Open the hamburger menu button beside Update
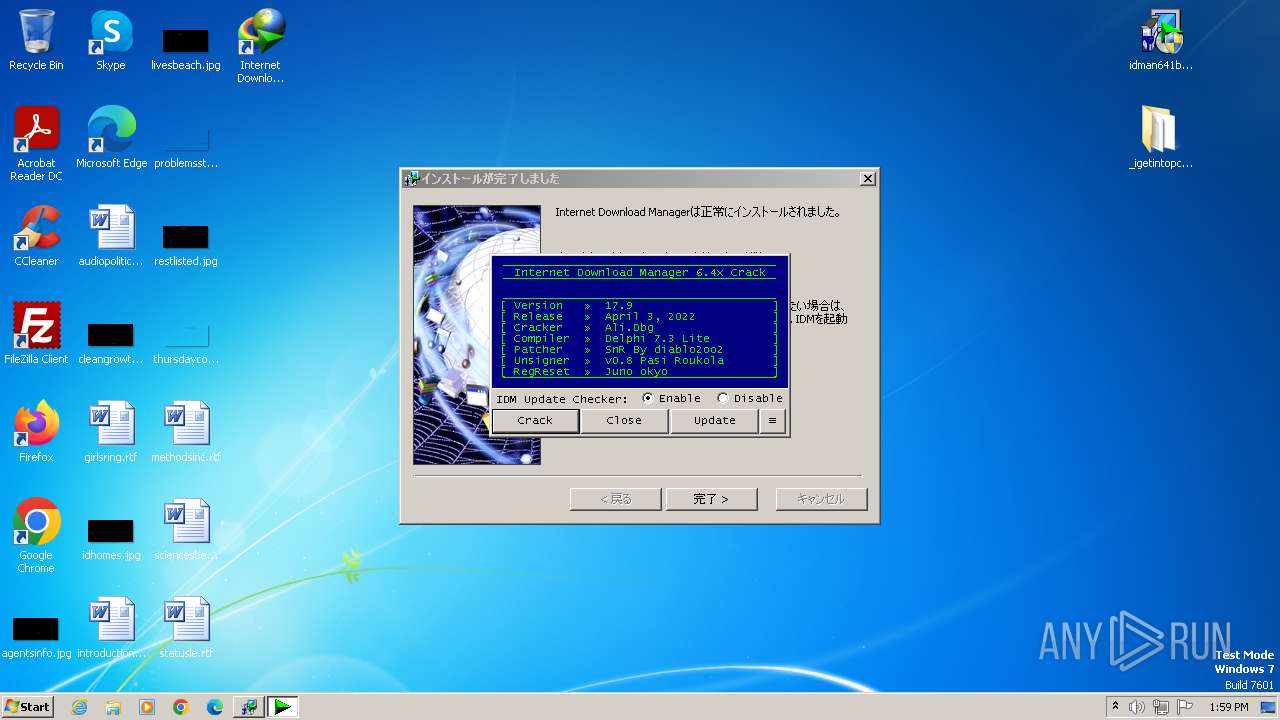 tap(772, 421)
